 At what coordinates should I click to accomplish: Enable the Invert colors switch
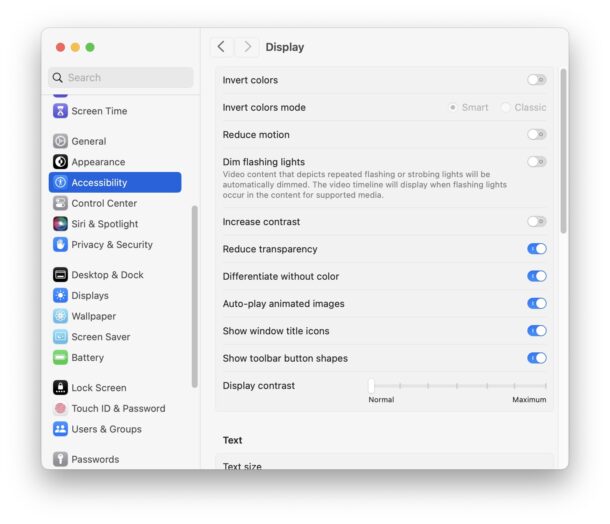tap(536, 80)
